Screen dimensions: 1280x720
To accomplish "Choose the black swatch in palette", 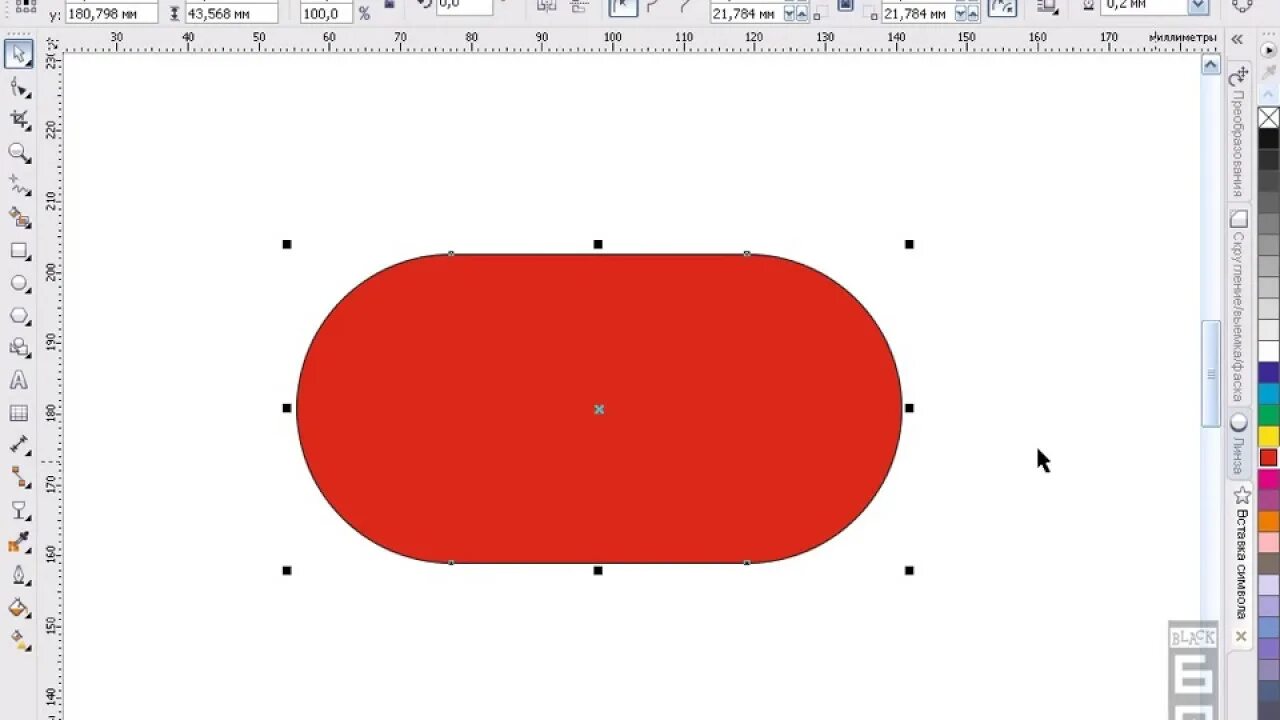I will click(1268, 139).
